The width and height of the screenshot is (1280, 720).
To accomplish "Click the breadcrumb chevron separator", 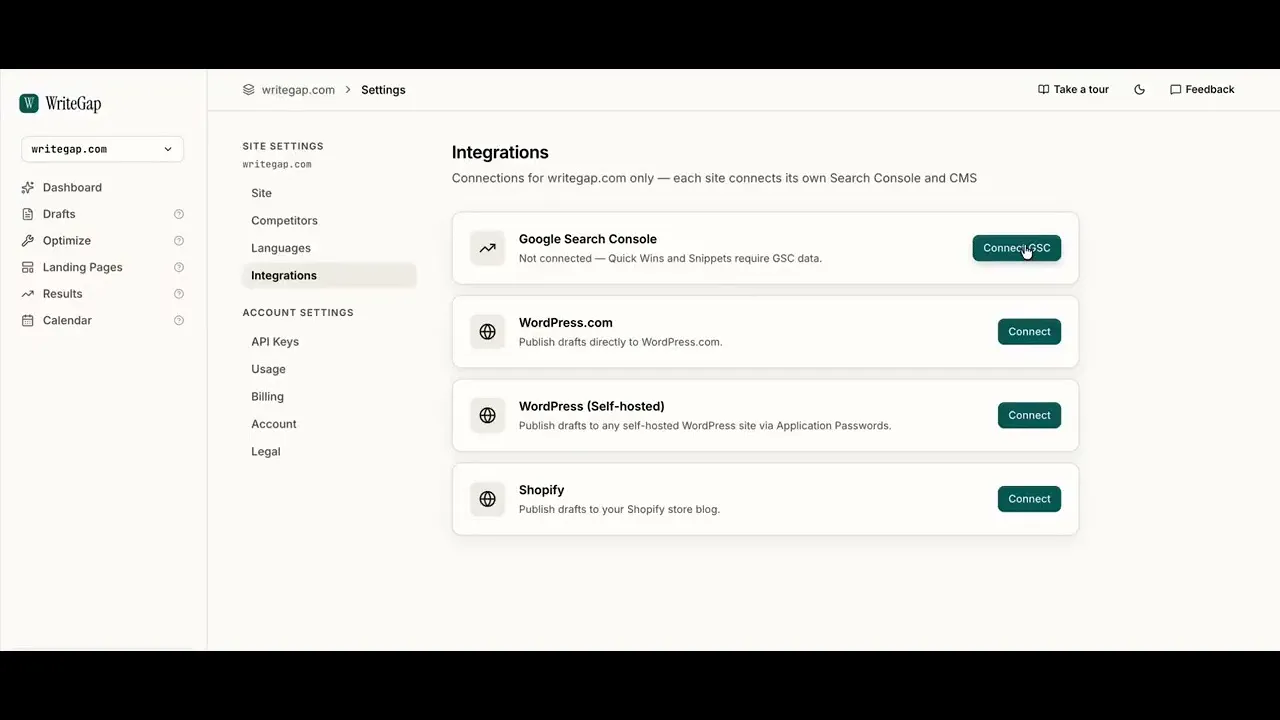I will (x=348, y=90).
